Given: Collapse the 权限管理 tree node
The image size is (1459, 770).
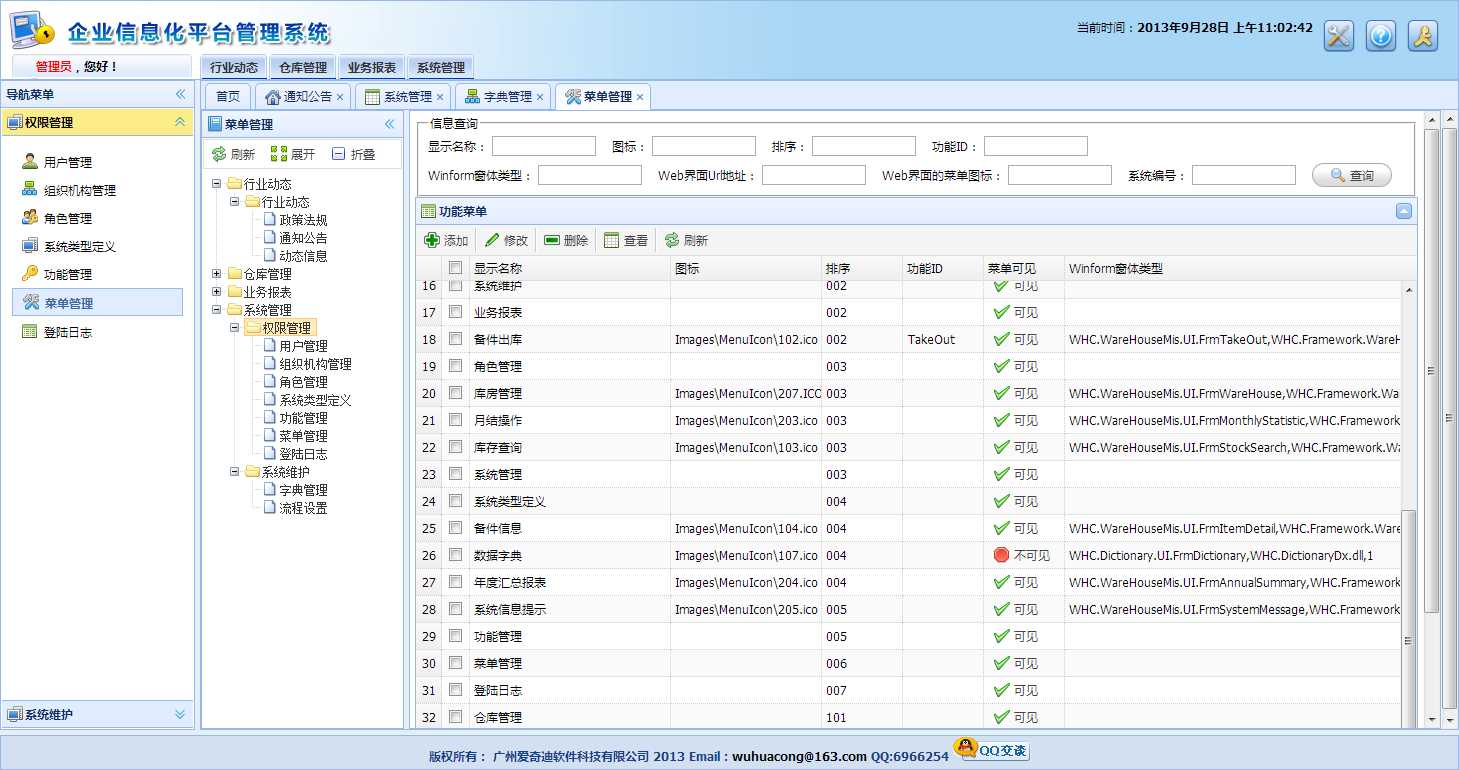Looking at the screenshot, I should pyautogui.click(x=235, y=328).
